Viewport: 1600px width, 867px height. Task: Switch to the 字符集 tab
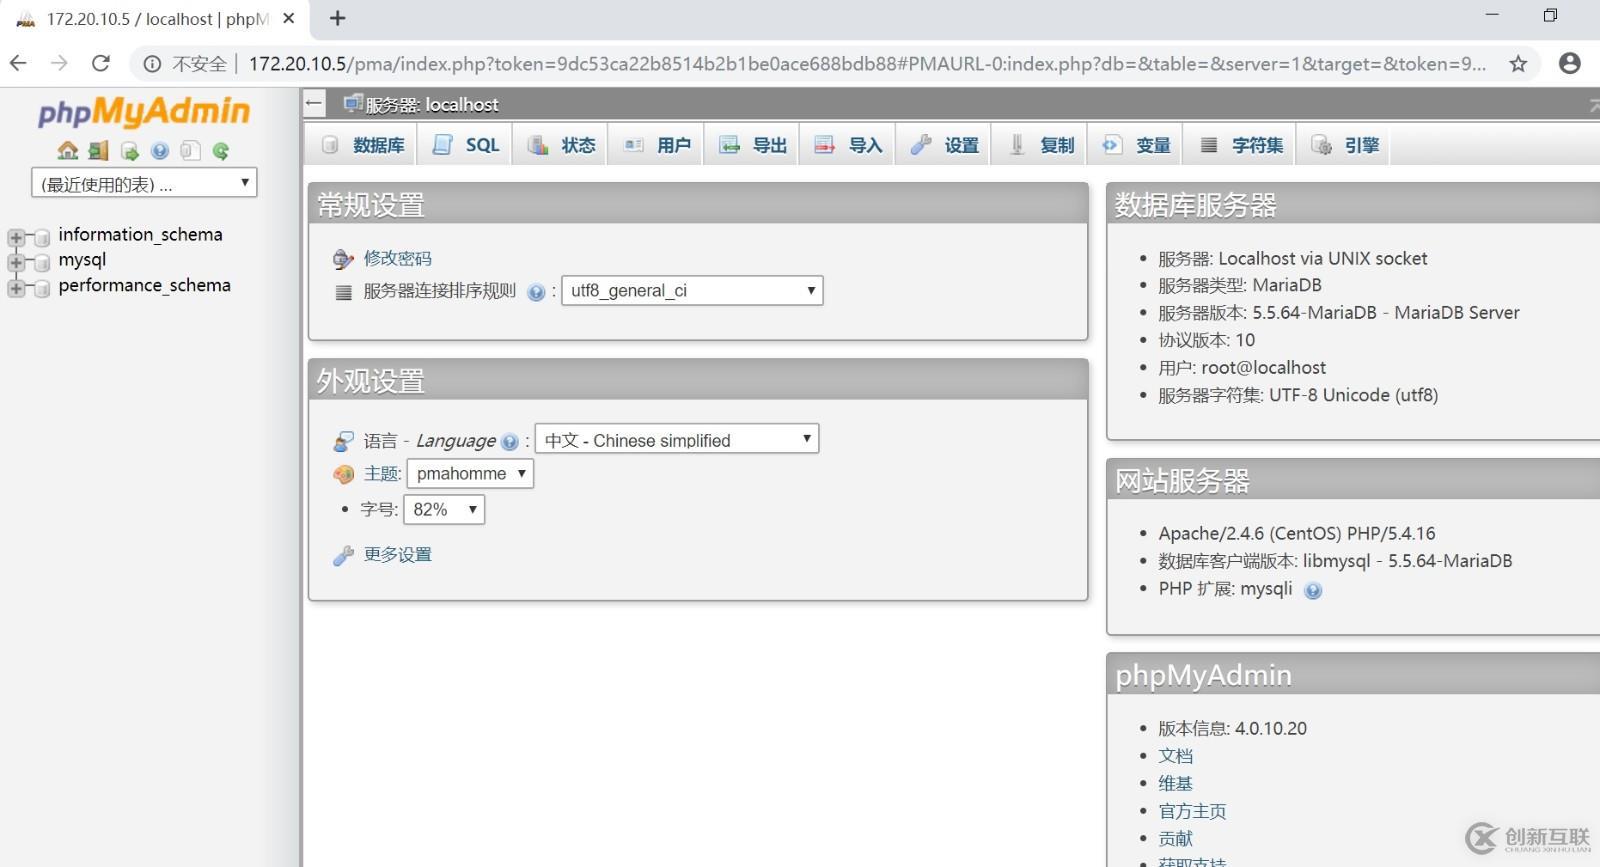coord(1241,145)
